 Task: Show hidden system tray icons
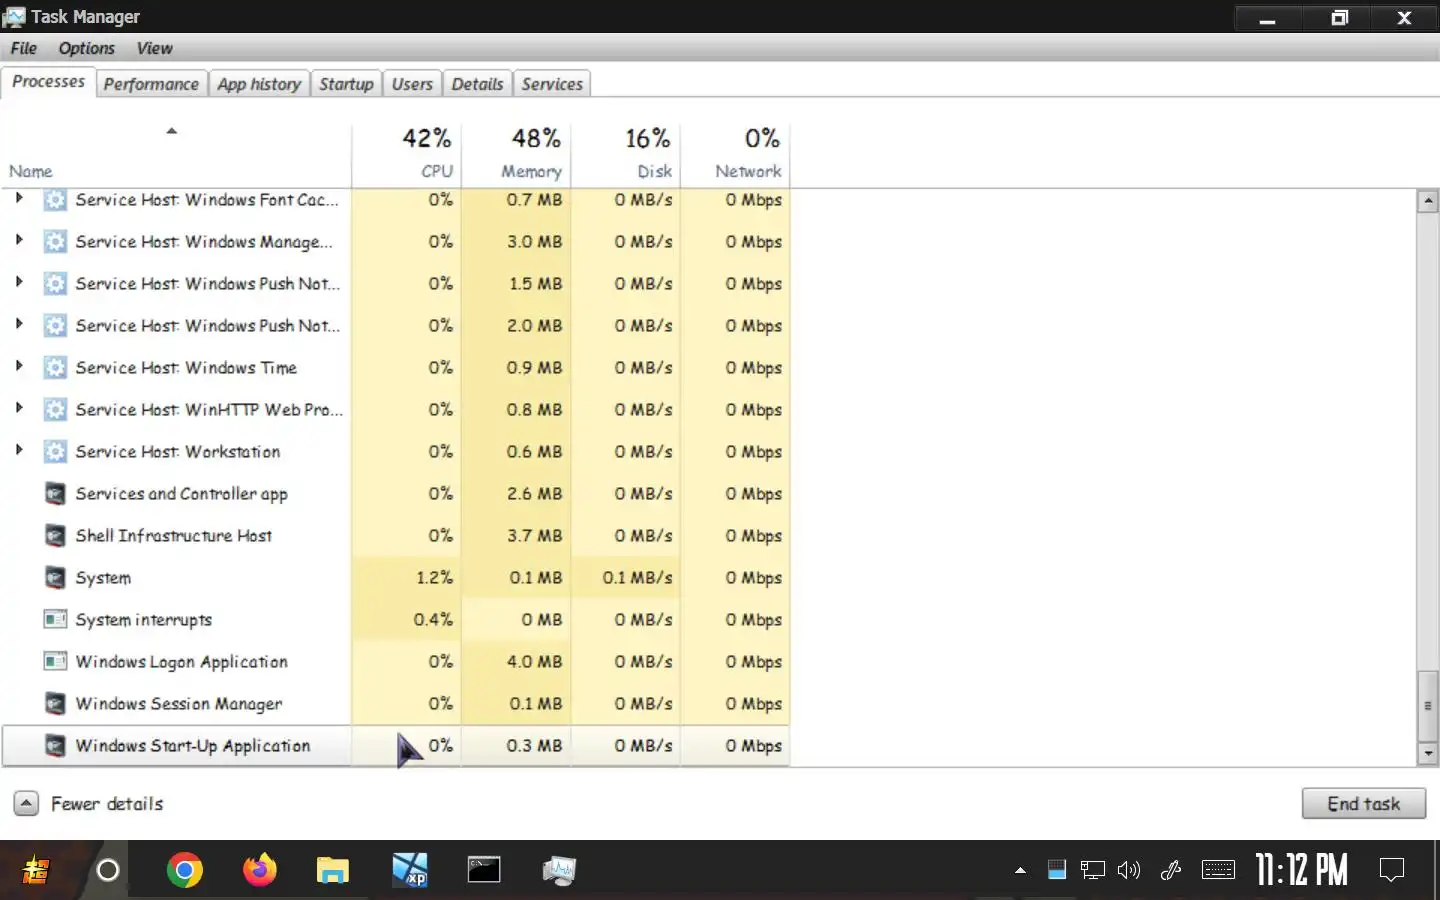pos(1020,870)
